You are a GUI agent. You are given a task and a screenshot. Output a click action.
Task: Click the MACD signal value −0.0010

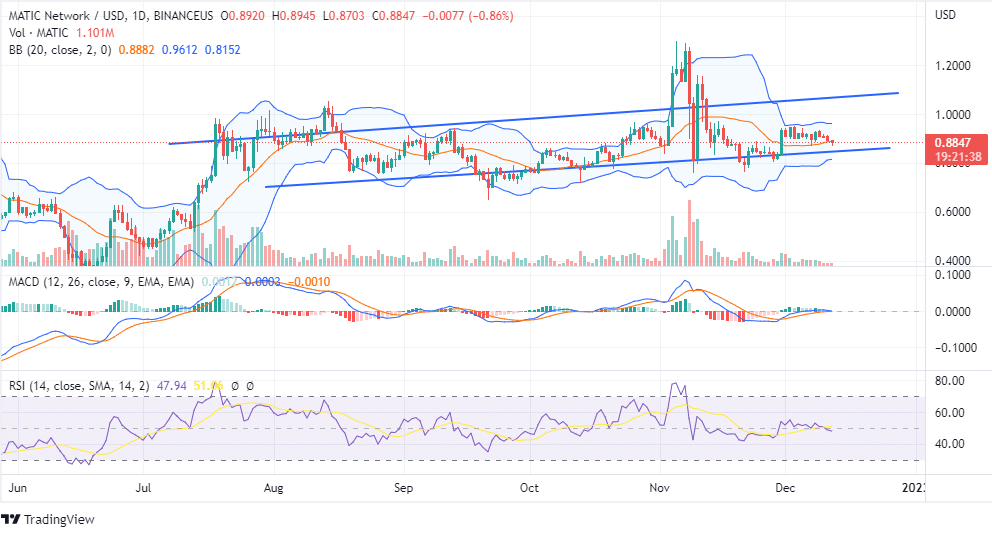[309, 282]
